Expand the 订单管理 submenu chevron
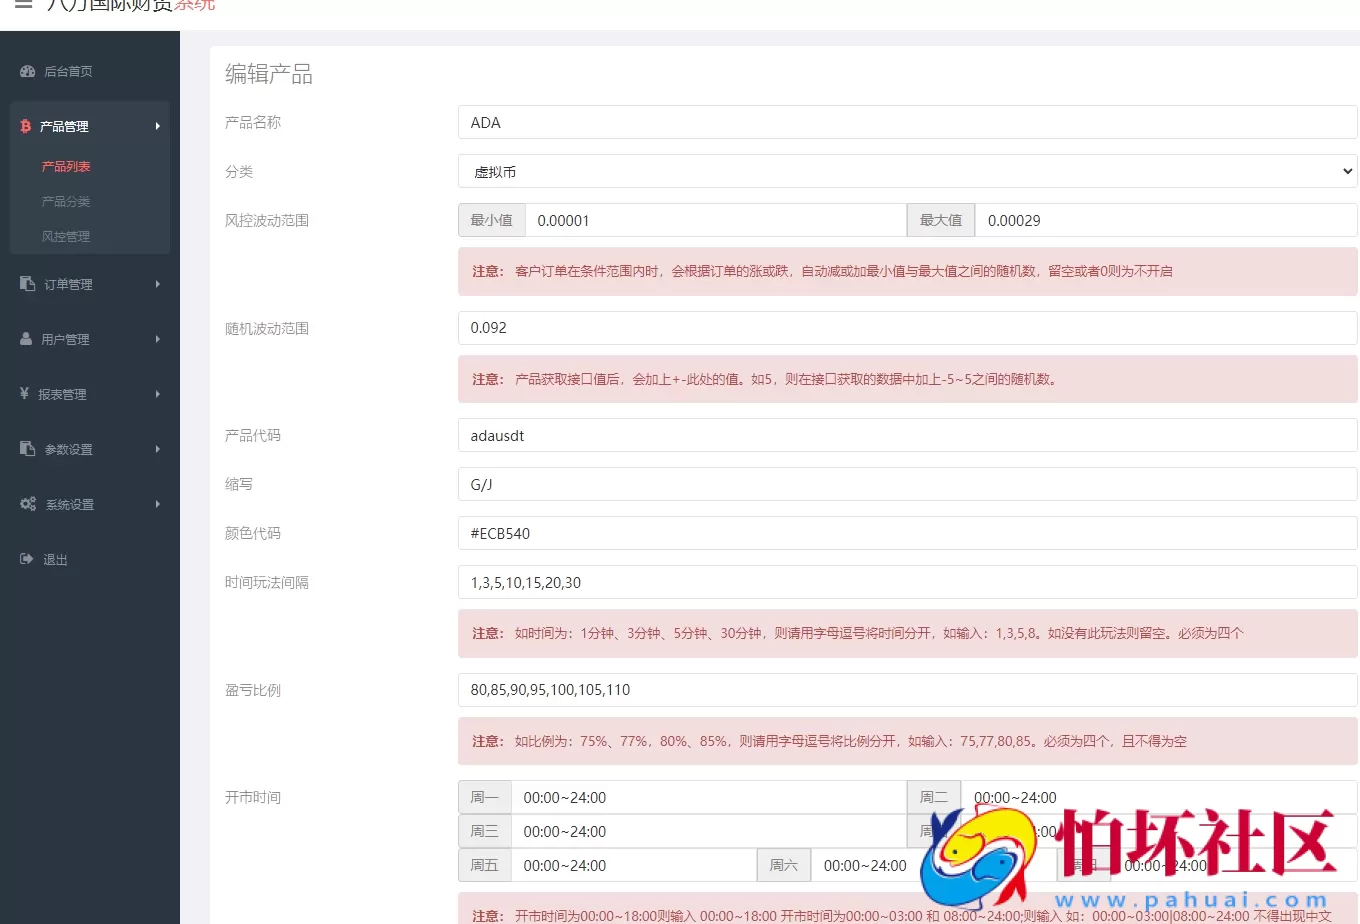Screen dimensions: 1360x924 click(158, 283)
